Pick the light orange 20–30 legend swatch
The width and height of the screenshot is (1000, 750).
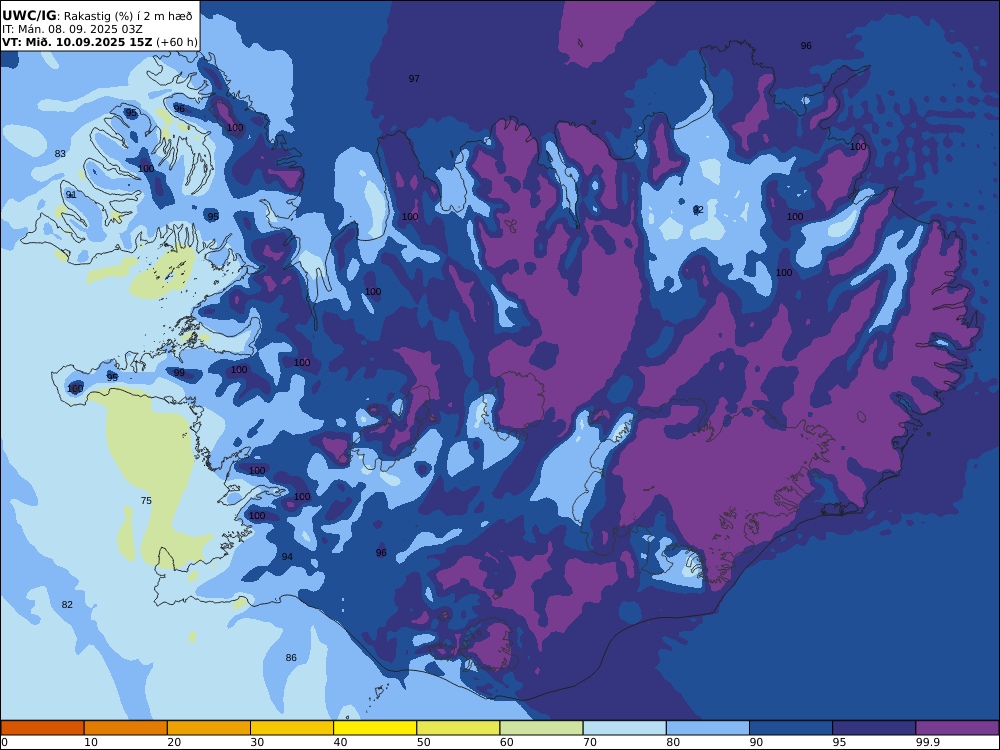(209, 728)
